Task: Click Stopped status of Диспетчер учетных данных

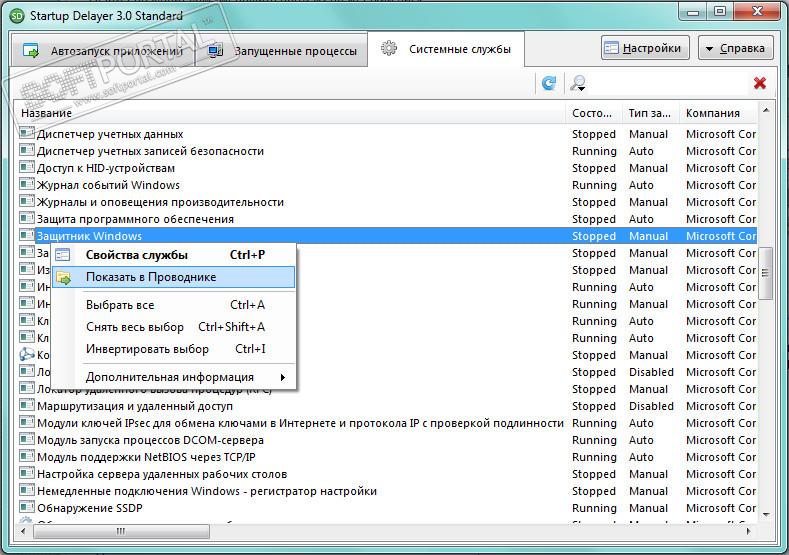Action: click(594, 134)
